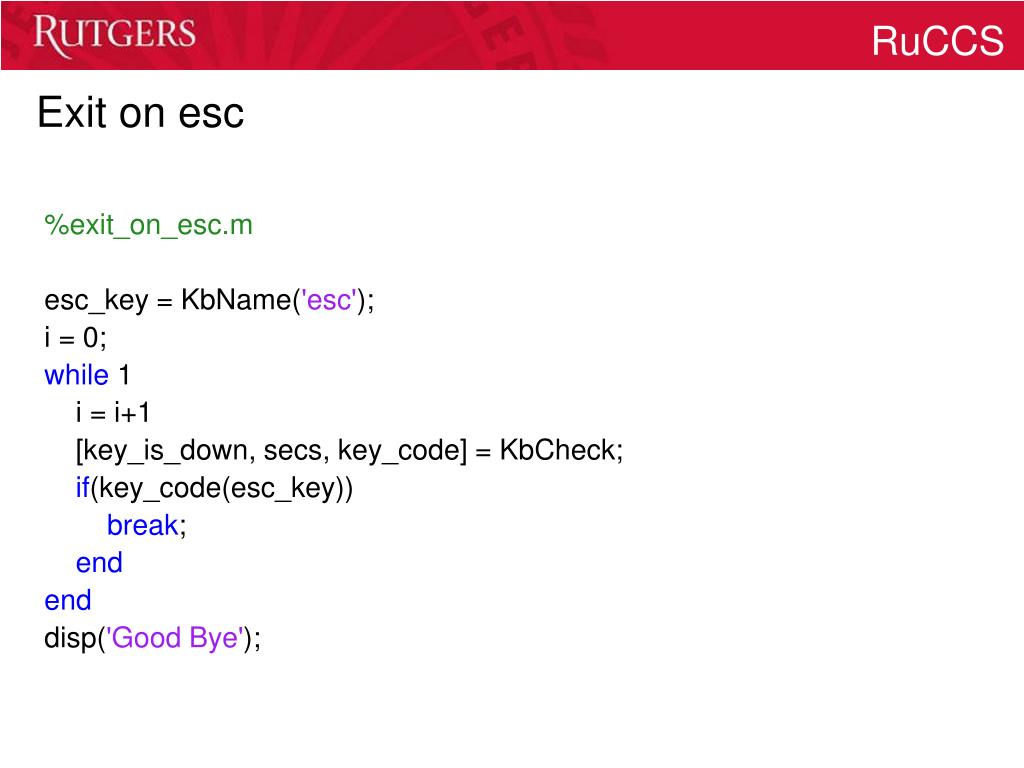Click the blue 'if' keyword
Viewport: 1024px width, 768px height.
pos(82,488)
